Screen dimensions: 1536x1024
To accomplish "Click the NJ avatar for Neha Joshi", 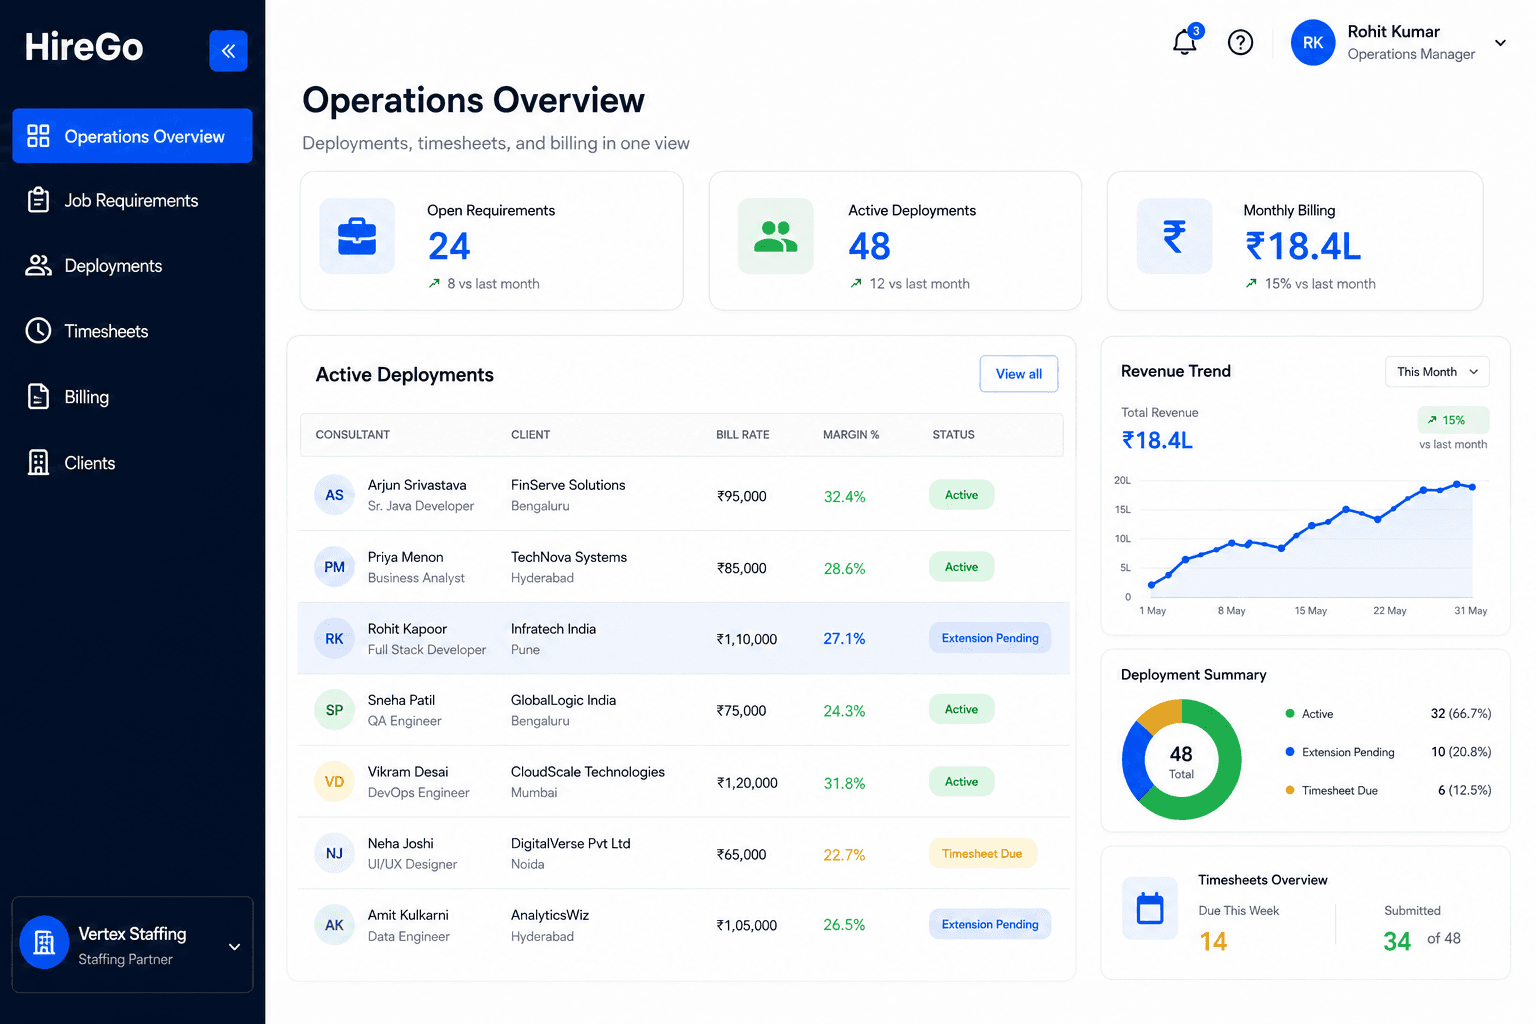I will click(x=334, y=853).
